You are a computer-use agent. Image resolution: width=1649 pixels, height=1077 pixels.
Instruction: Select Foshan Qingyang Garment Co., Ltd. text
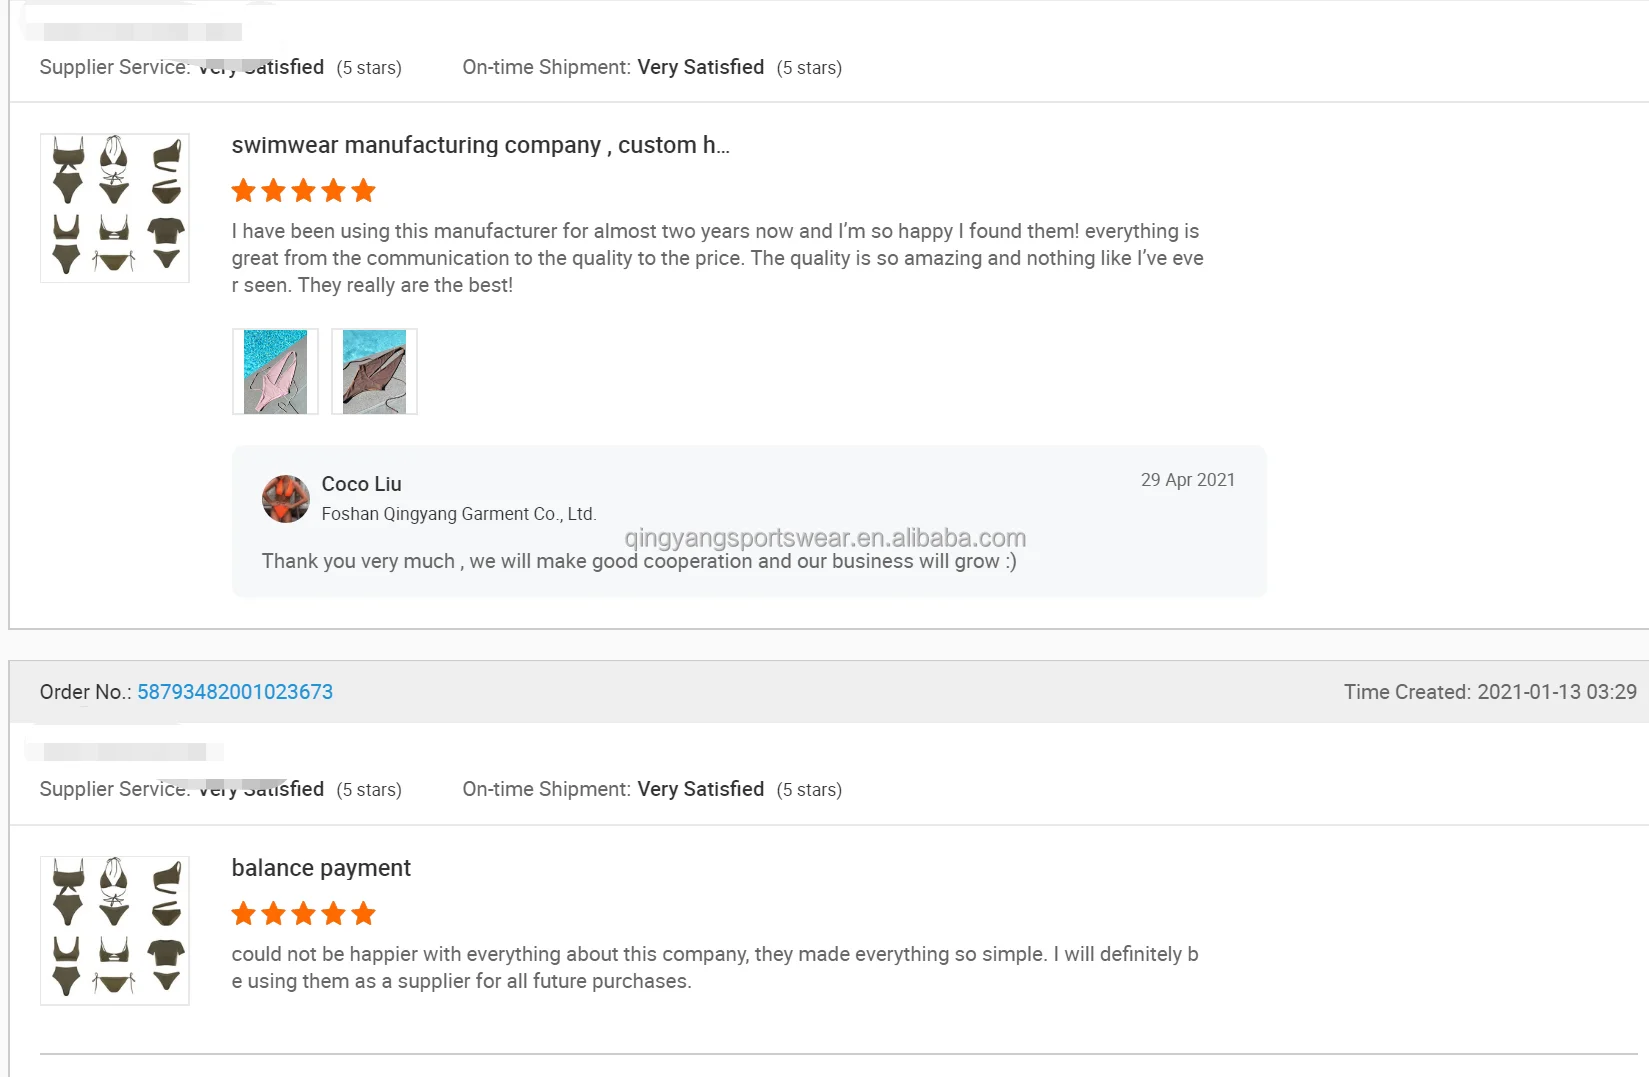458,514
